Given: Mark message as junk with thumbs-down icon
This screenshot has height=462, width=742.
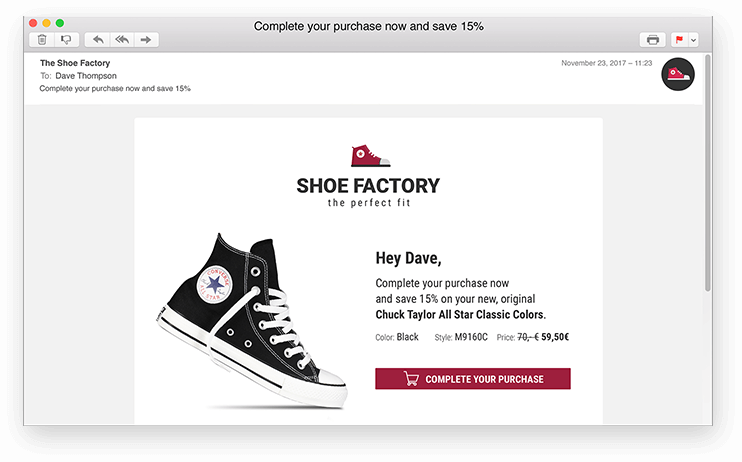Looking at the screenshot, I should coord(66,40).
